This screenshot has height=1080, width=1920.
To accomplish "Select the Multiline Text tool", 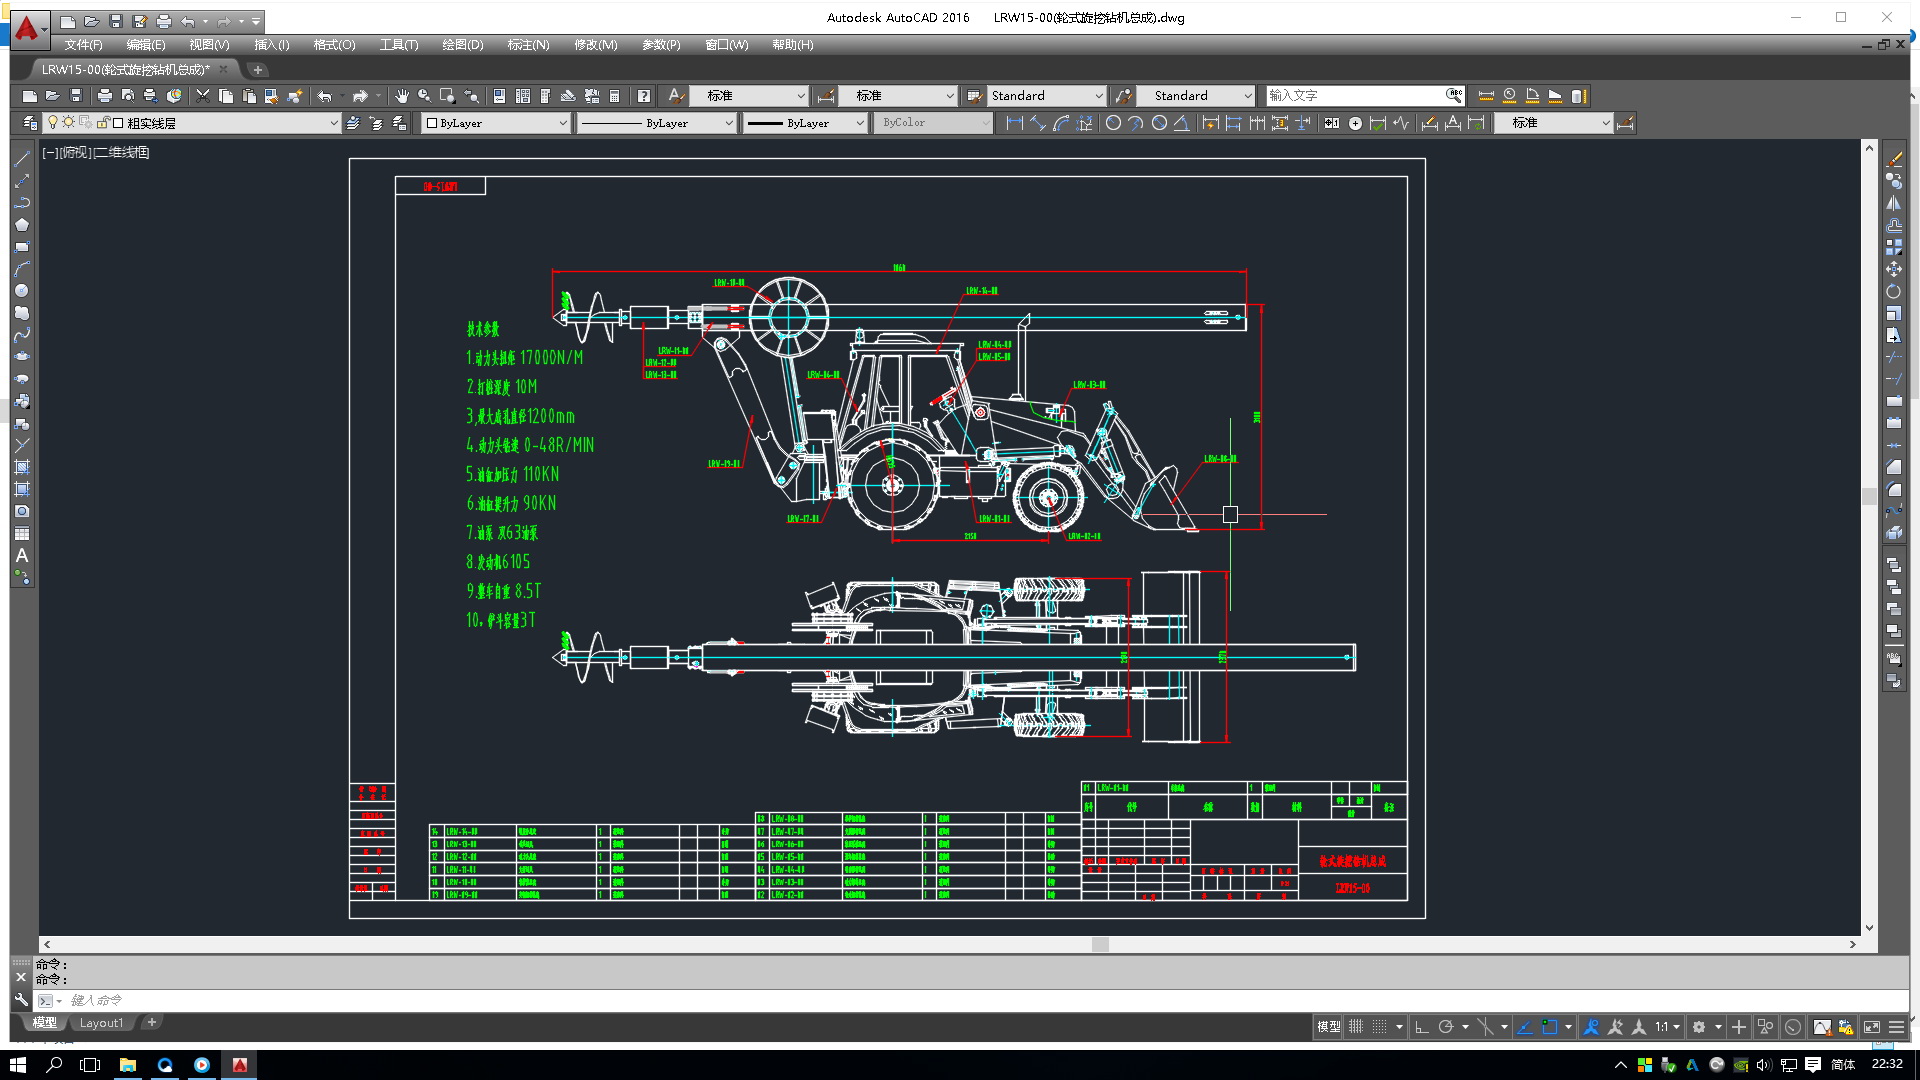I will pos(22,556).
